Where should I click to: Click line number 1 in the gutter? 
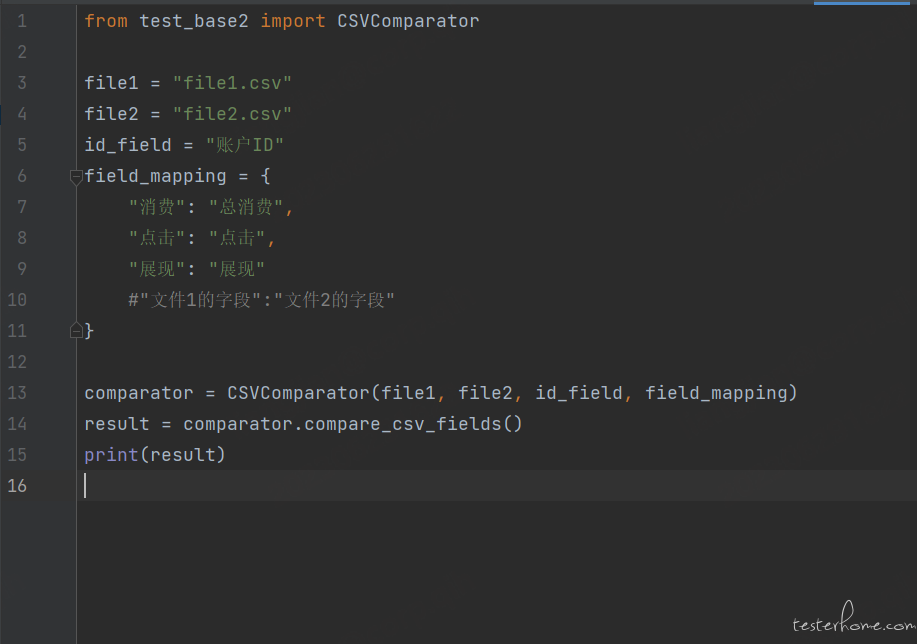pyautogui.click(x=22, y=21)
